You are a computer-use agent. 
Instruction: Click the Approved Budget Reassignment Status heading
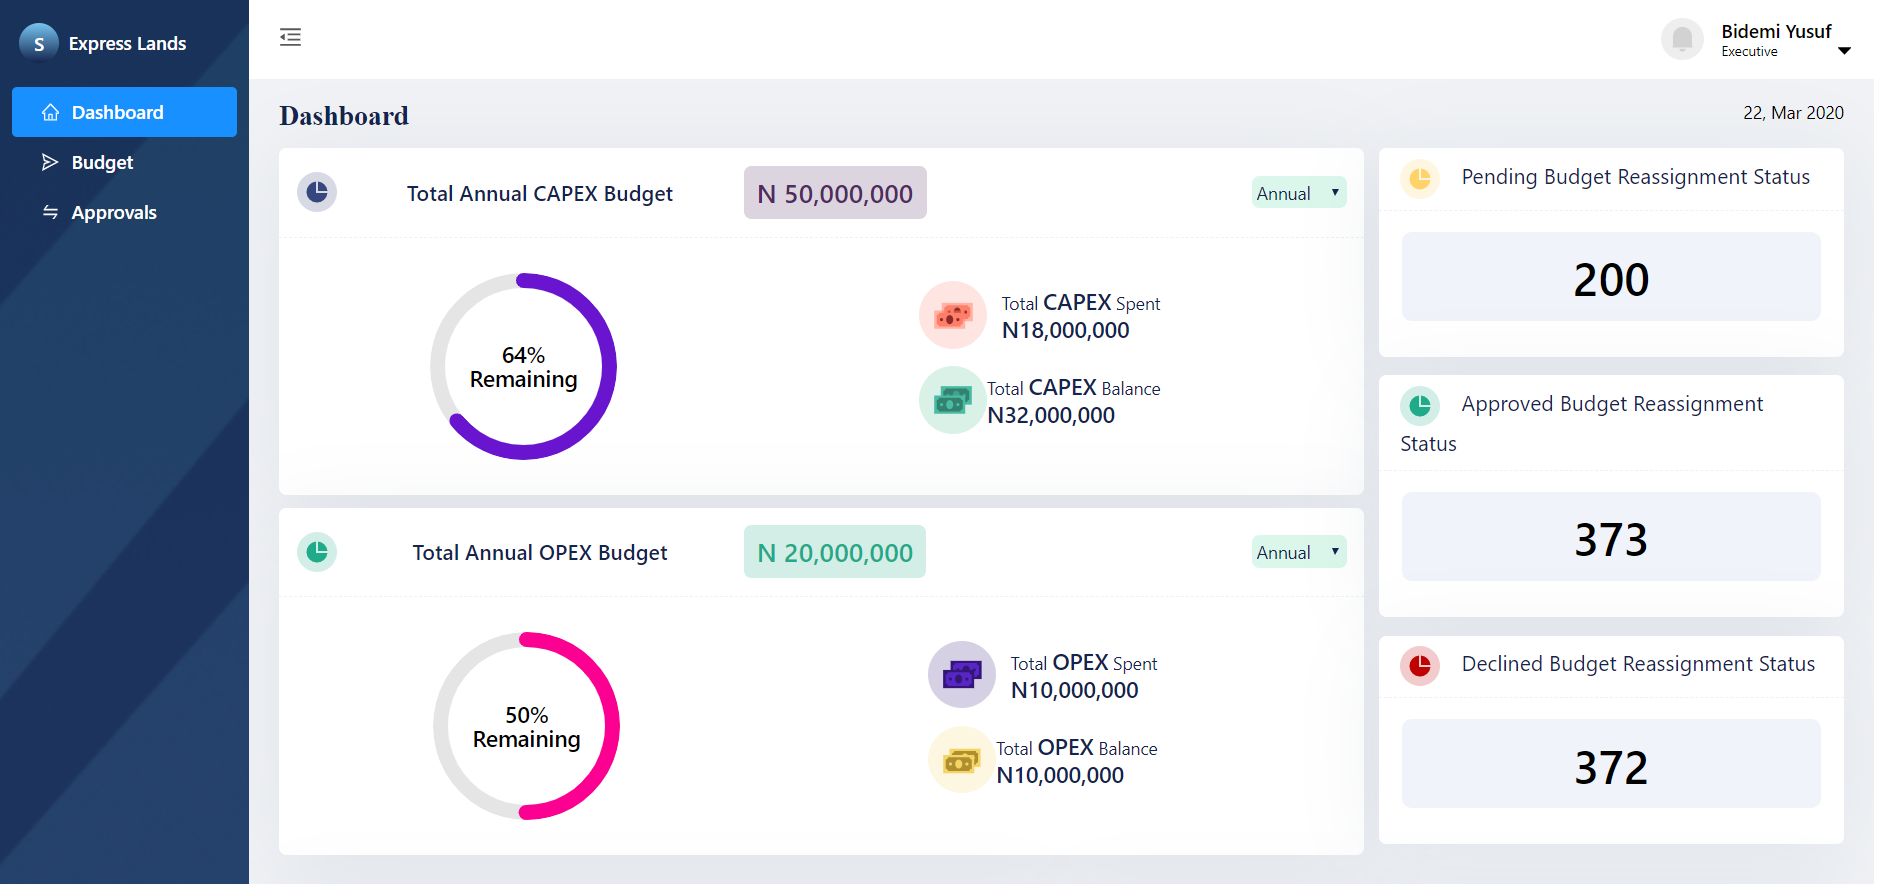click(x=1582, y=424)
